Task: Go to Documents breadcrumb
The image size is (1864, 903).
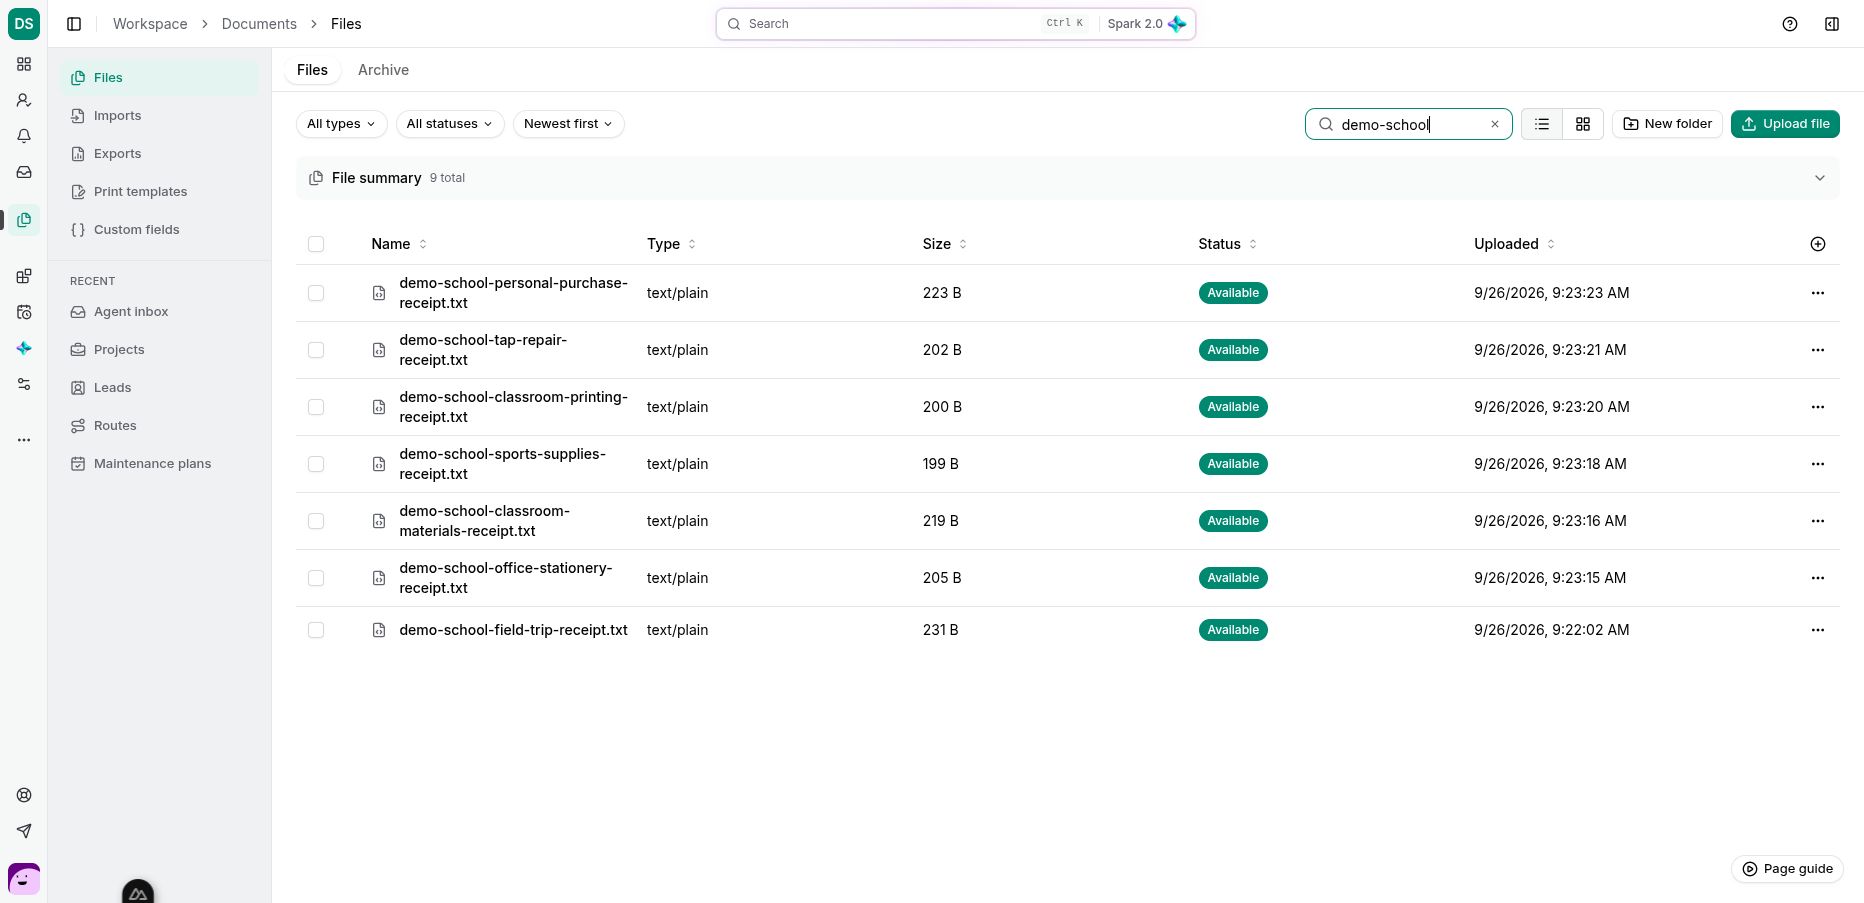Action: (x=259, y=24)
